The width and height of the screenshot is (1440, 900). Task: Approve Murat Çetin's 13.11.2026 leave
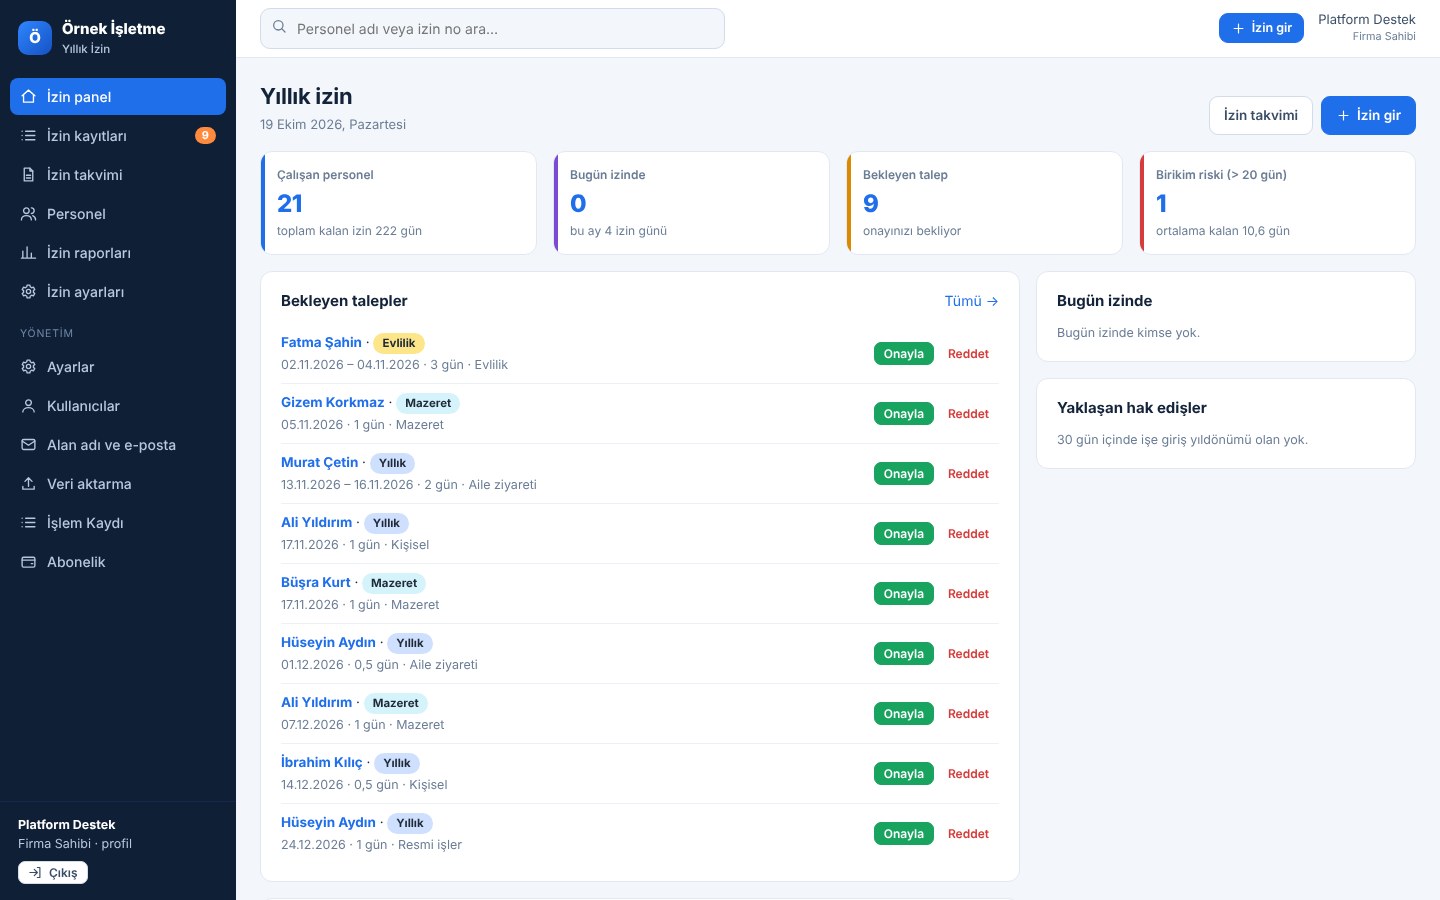(x=903, y=474)
